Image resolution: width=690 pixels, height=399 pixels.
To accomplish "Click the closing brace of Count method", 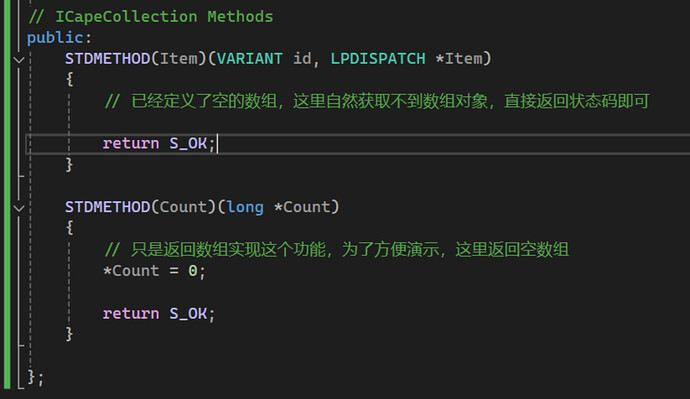I will 69,334.
